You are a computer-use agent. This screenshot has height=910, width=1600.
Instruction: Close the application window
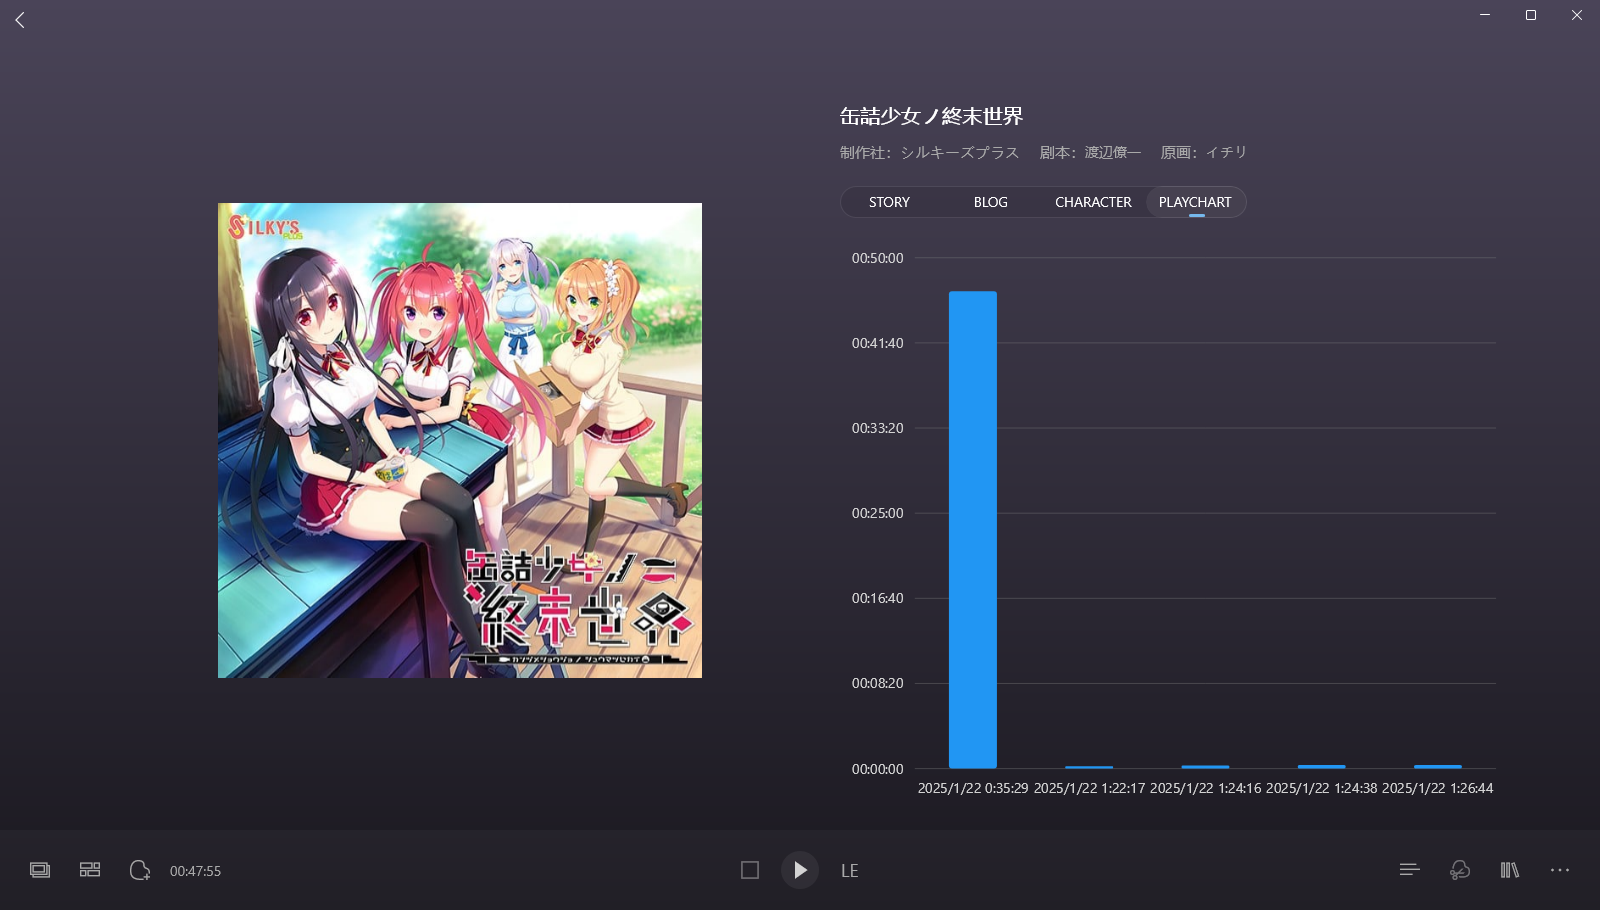[x=1577, y=15]
